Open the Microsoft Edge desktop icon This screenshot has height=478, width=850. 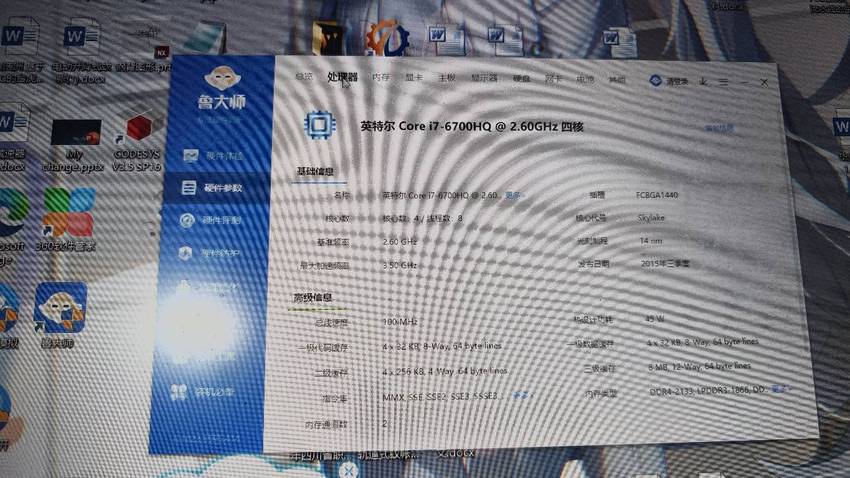[x=11, y=227]
